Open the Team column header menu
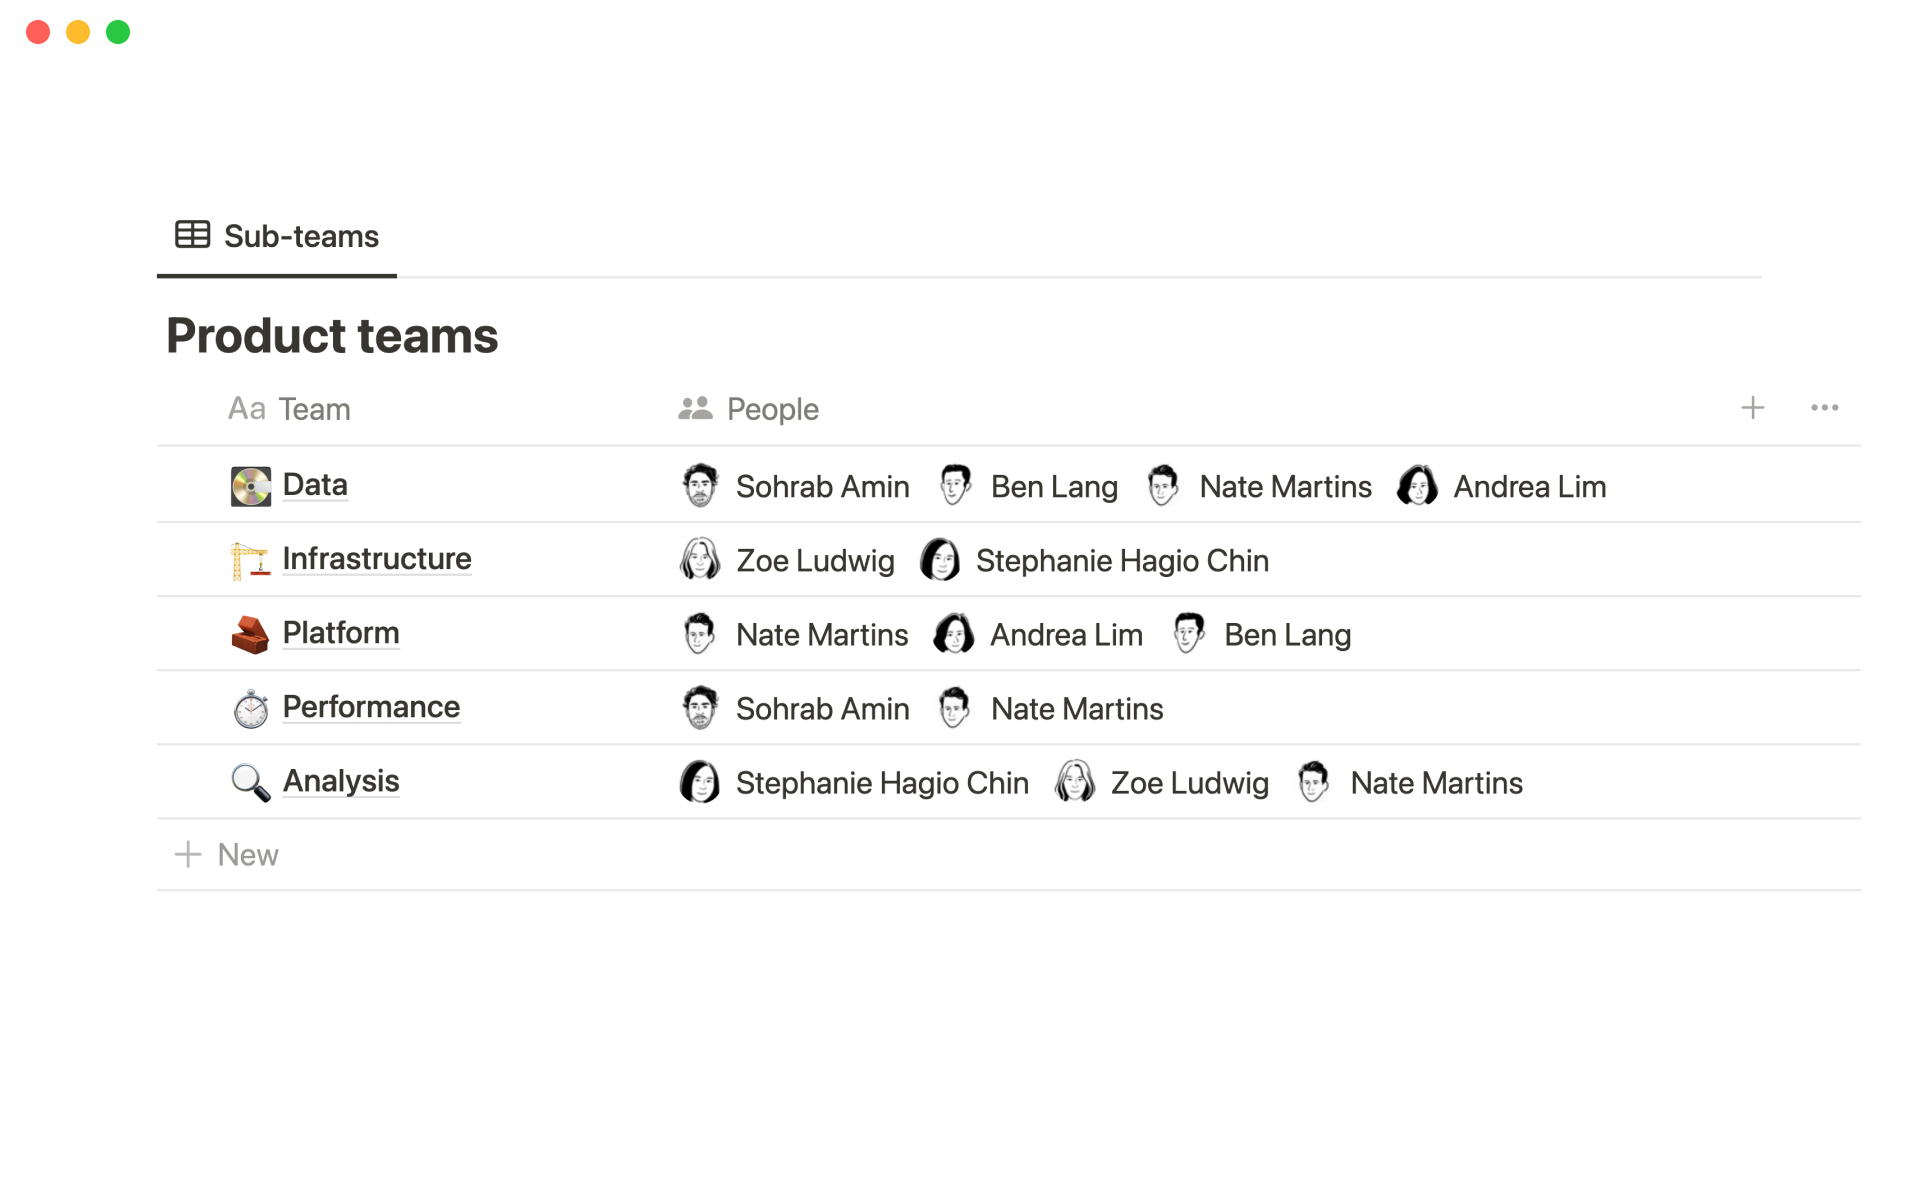 [290, 409]
